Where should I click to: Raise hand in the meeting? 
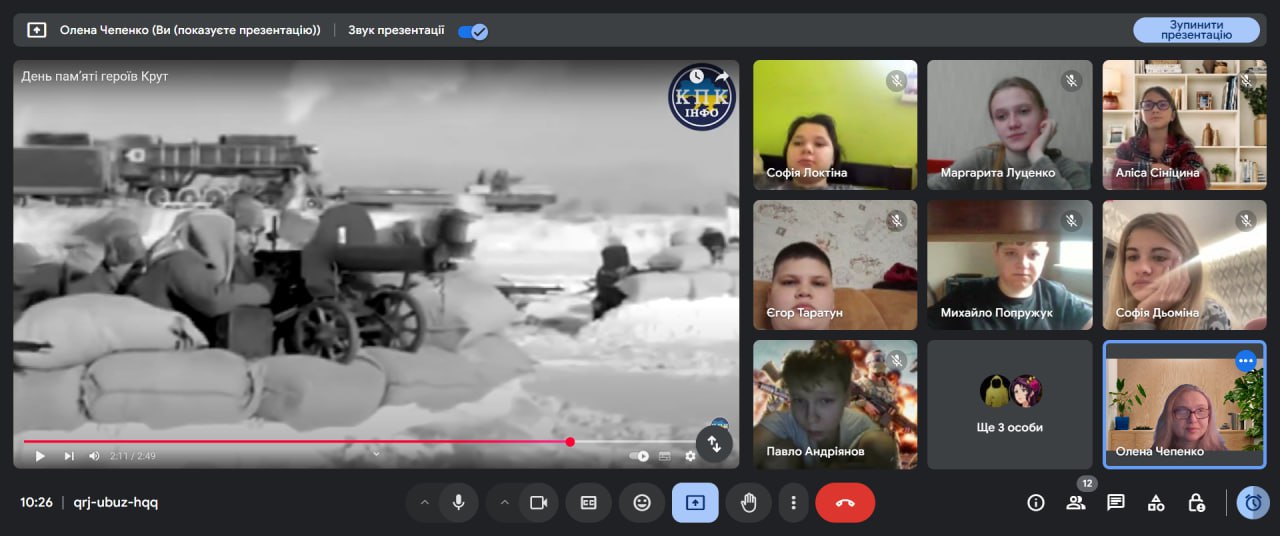click(x=748, y=503)
